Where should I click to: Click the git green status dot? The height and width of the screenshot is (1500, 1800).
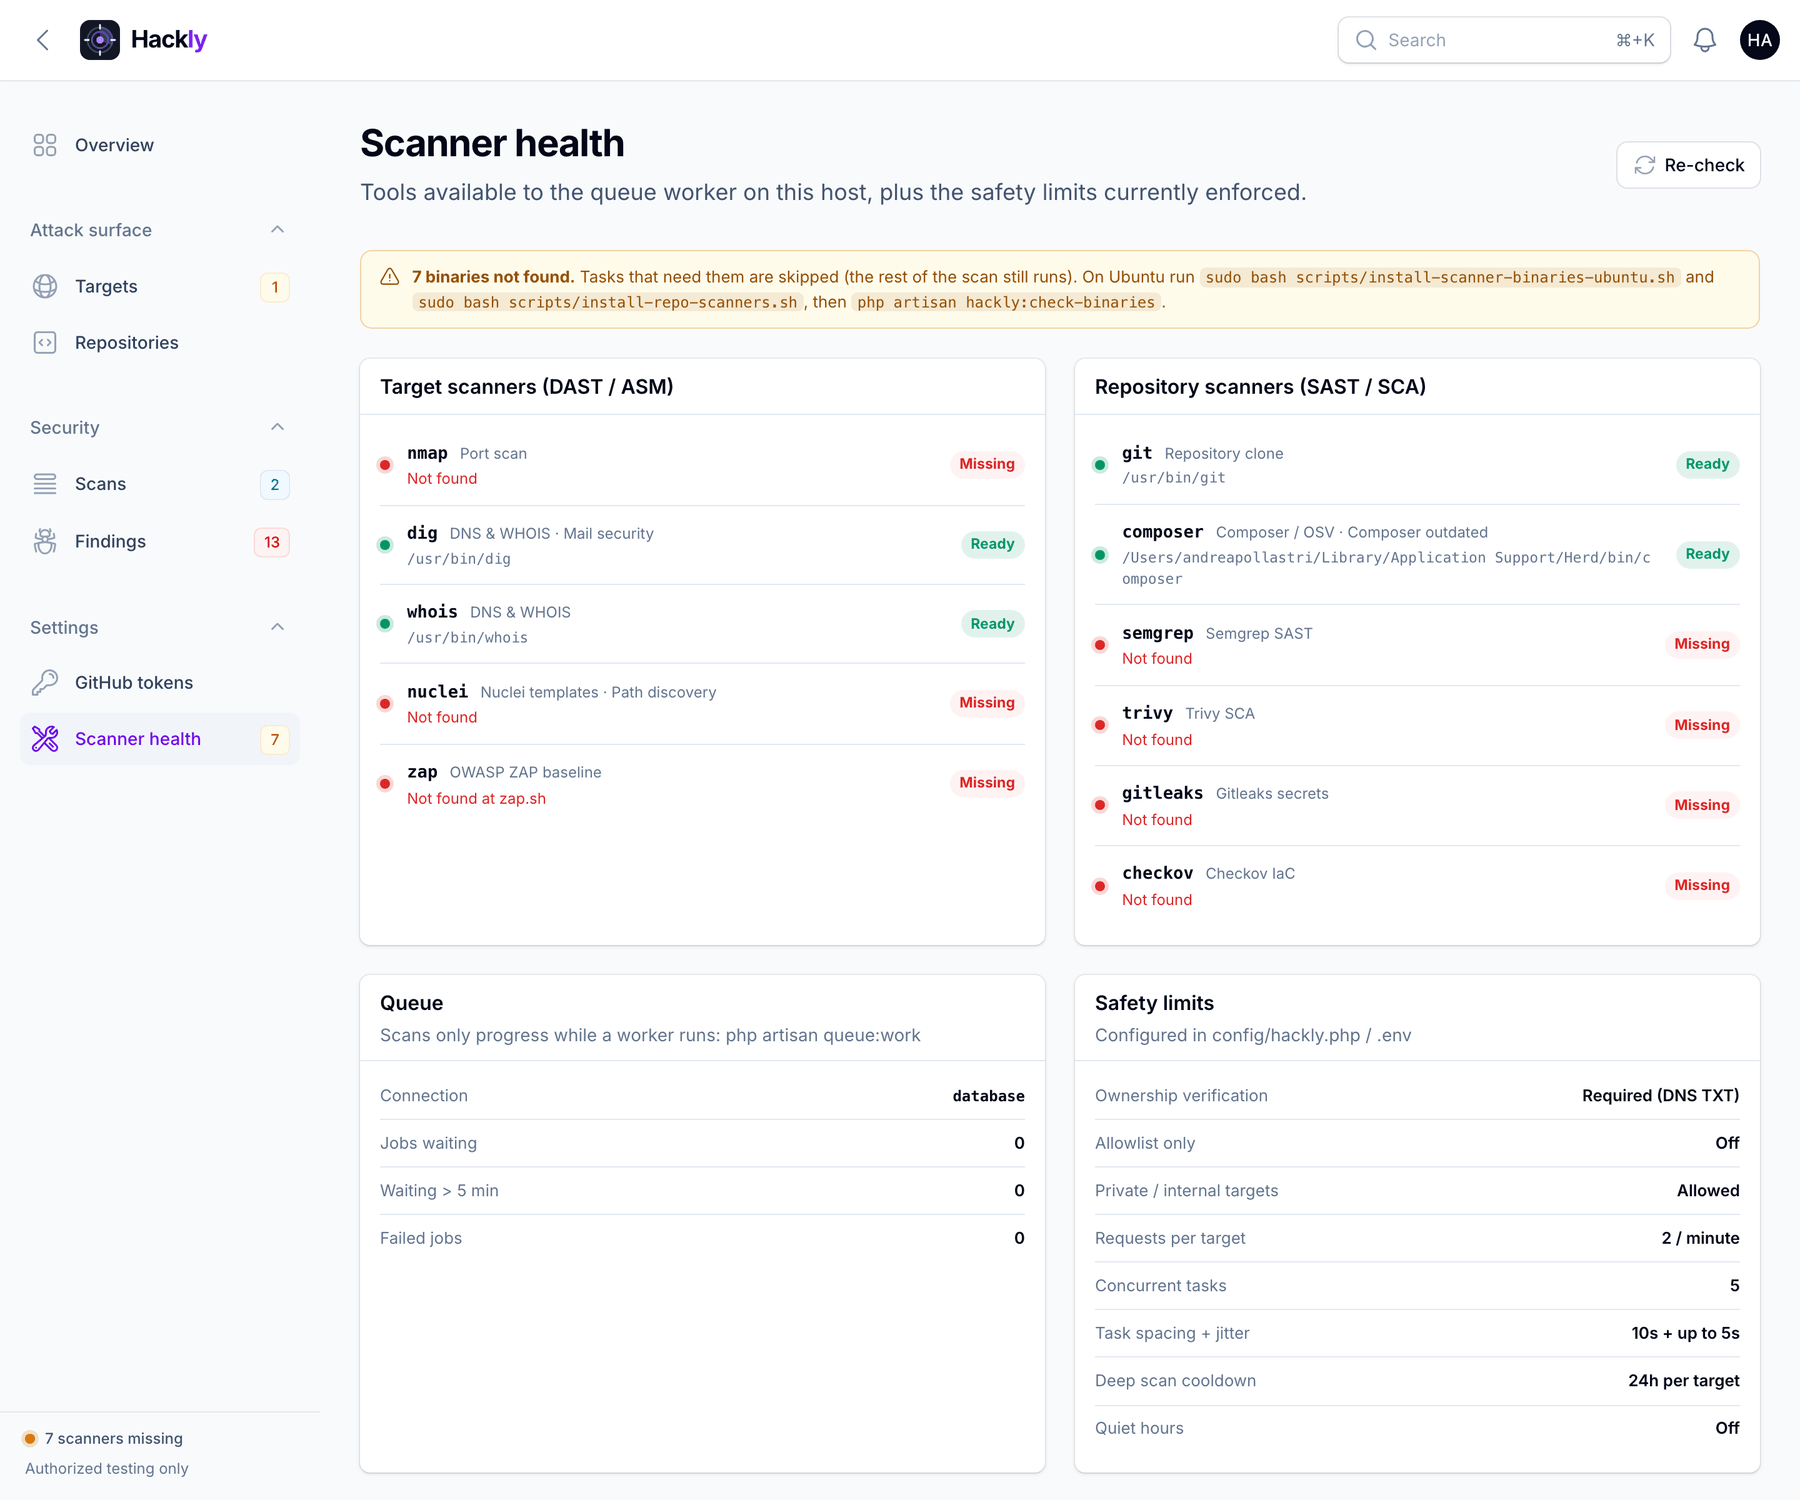[1100, 465]
